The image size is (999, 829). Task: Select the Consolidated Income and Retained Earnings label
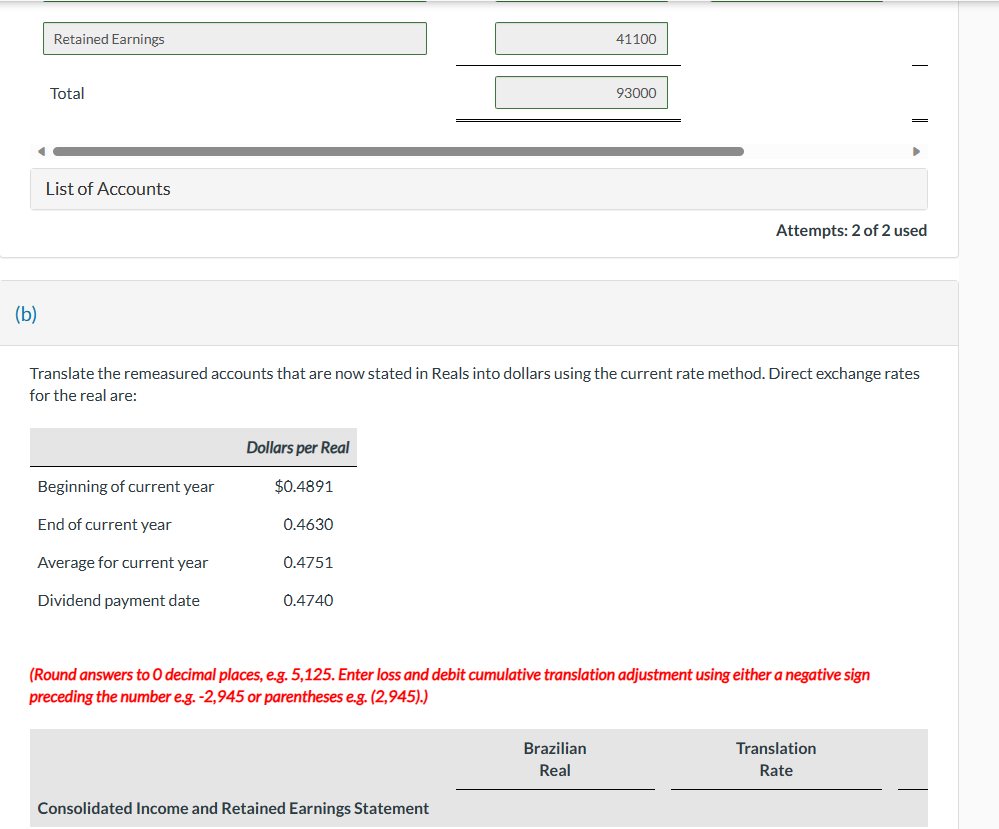point(232,808)
